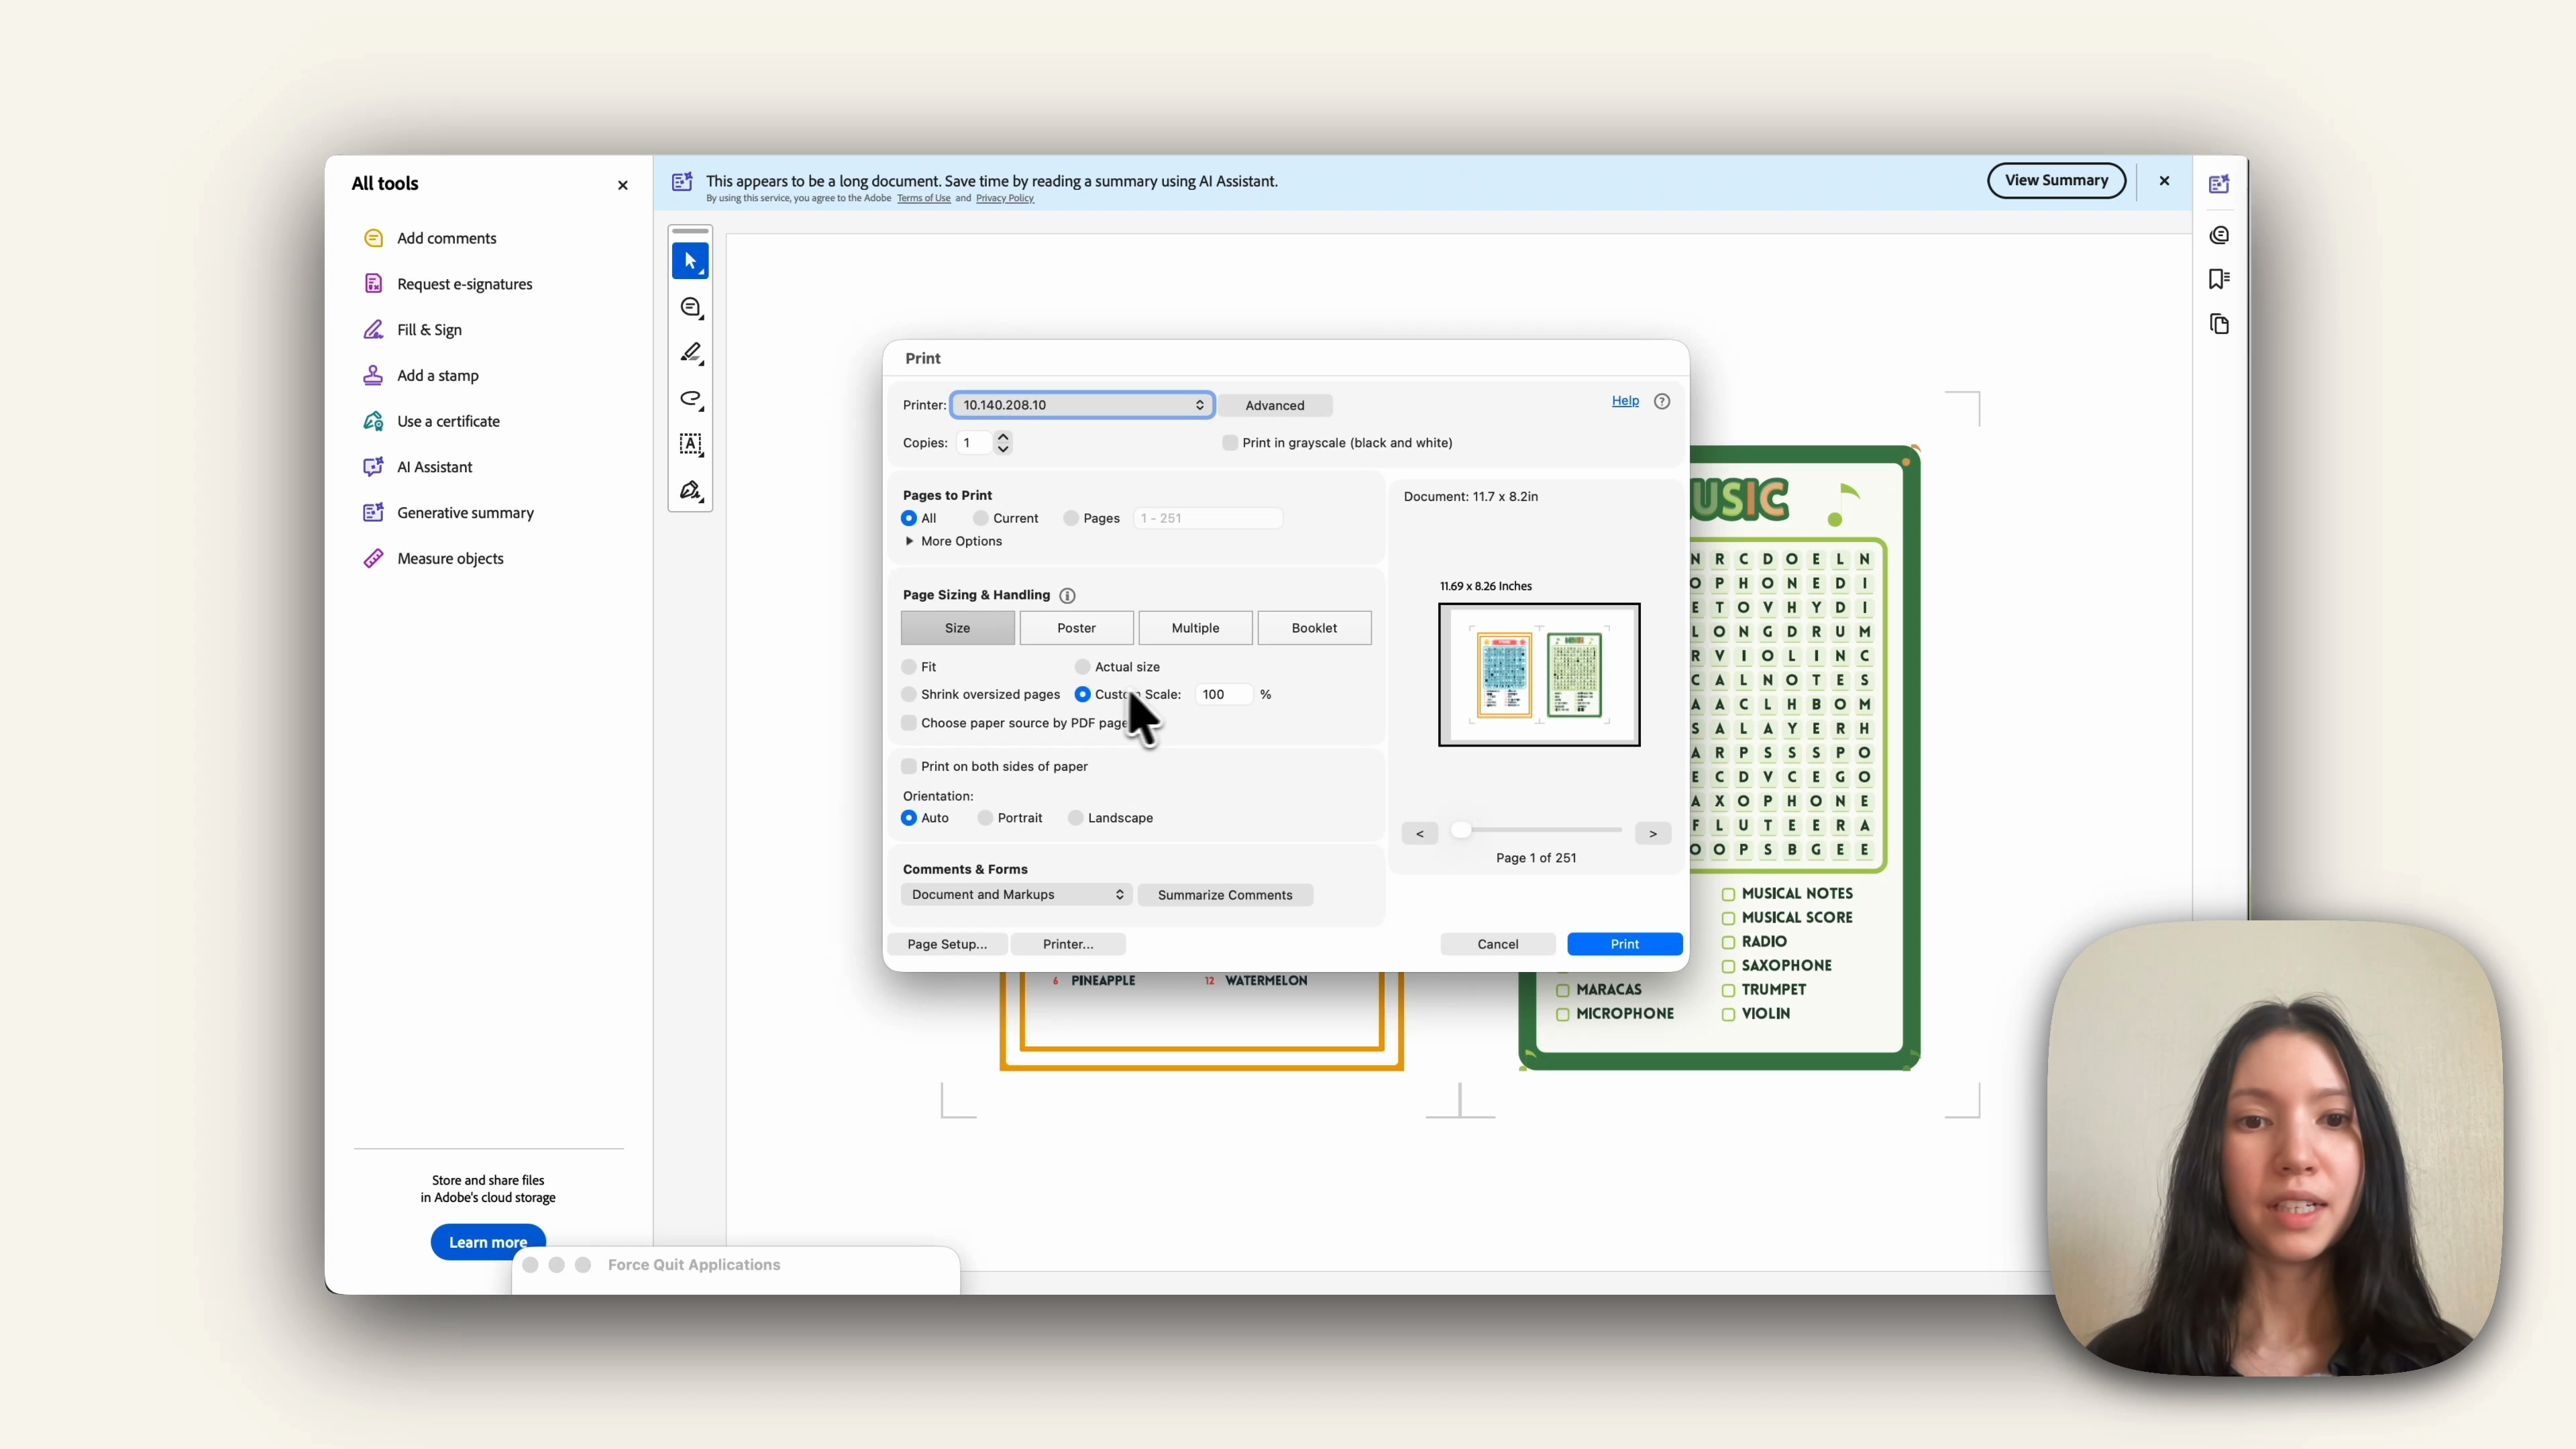The height and width of the screenshot is (1449, 2576).
Task: Select the text box tool
Action: point(691,445)
